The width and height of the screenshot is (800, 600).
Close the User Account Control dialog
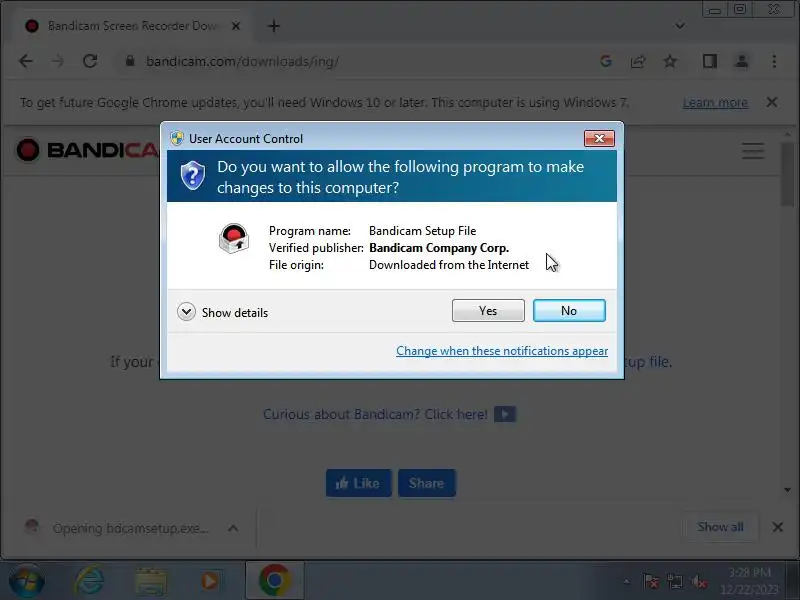[599, 138]
